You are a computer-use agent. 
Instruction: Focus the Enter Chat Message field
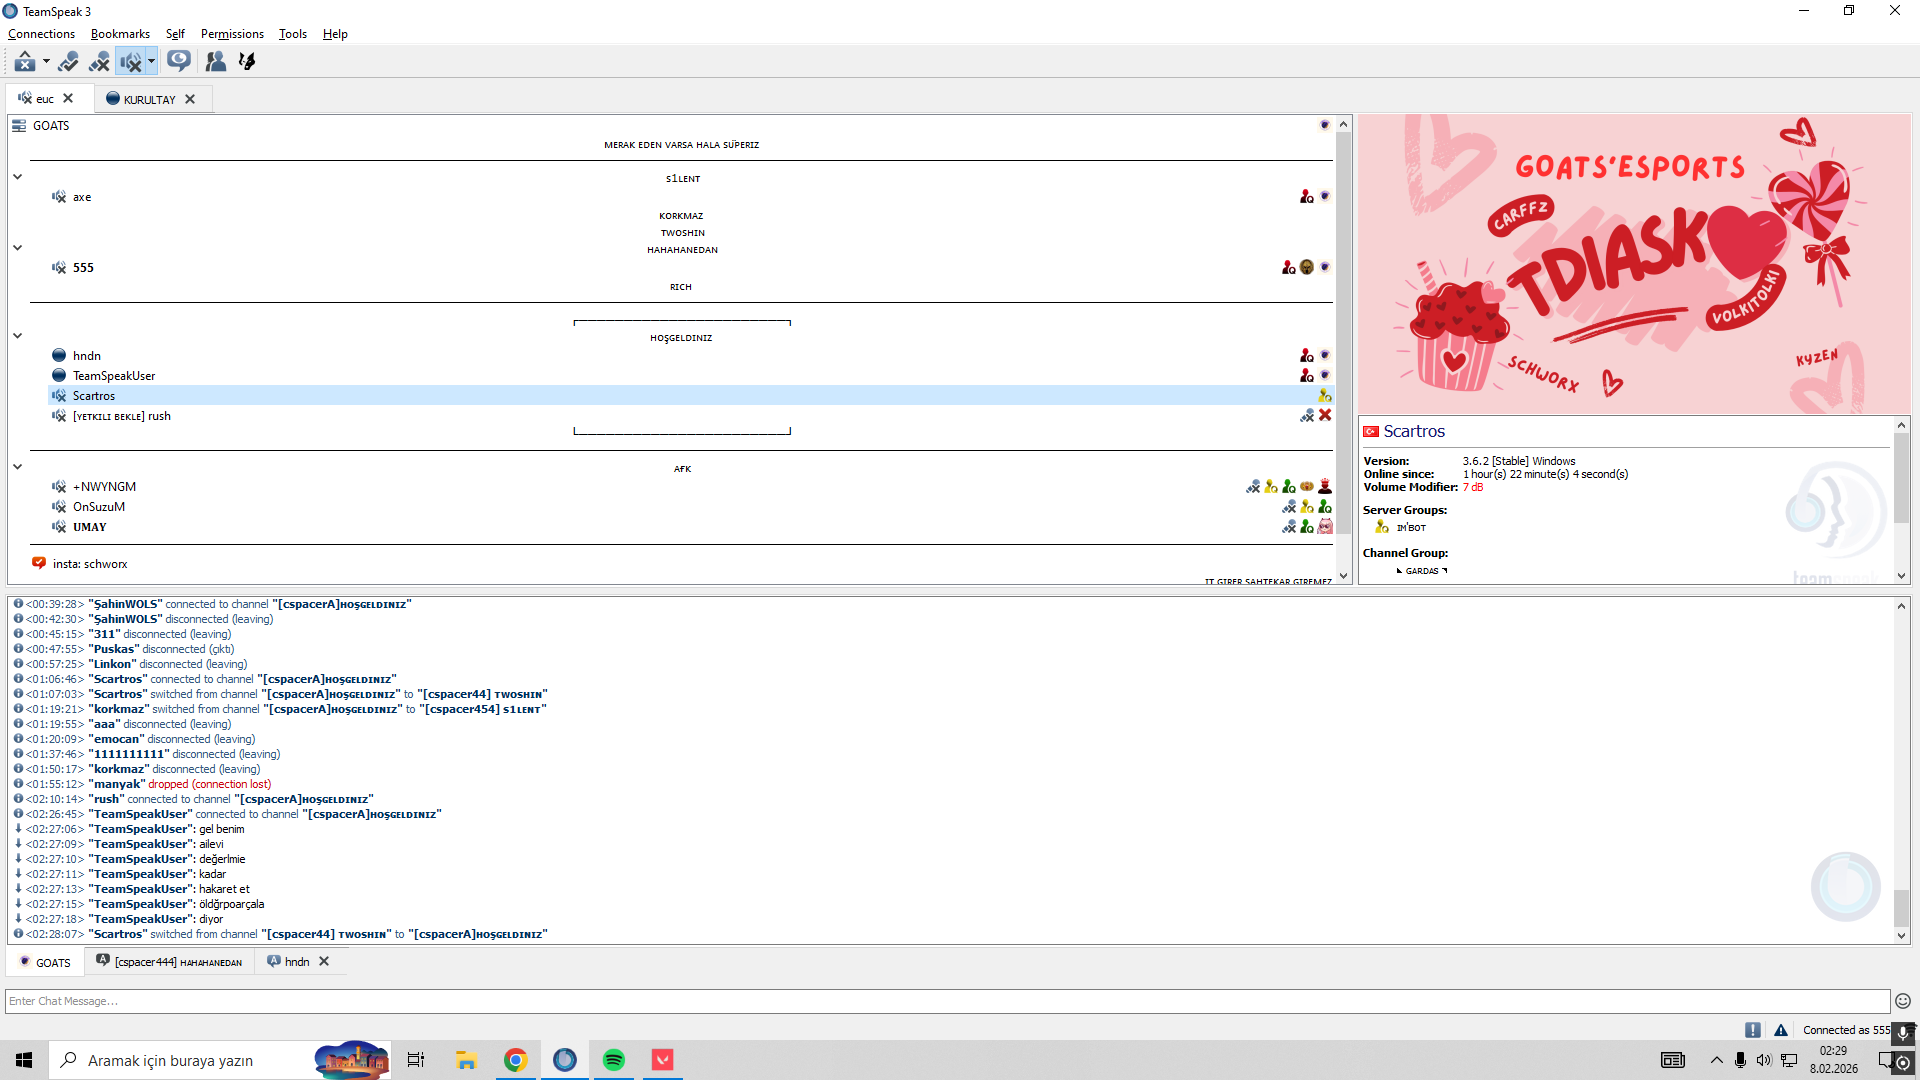947,1002
